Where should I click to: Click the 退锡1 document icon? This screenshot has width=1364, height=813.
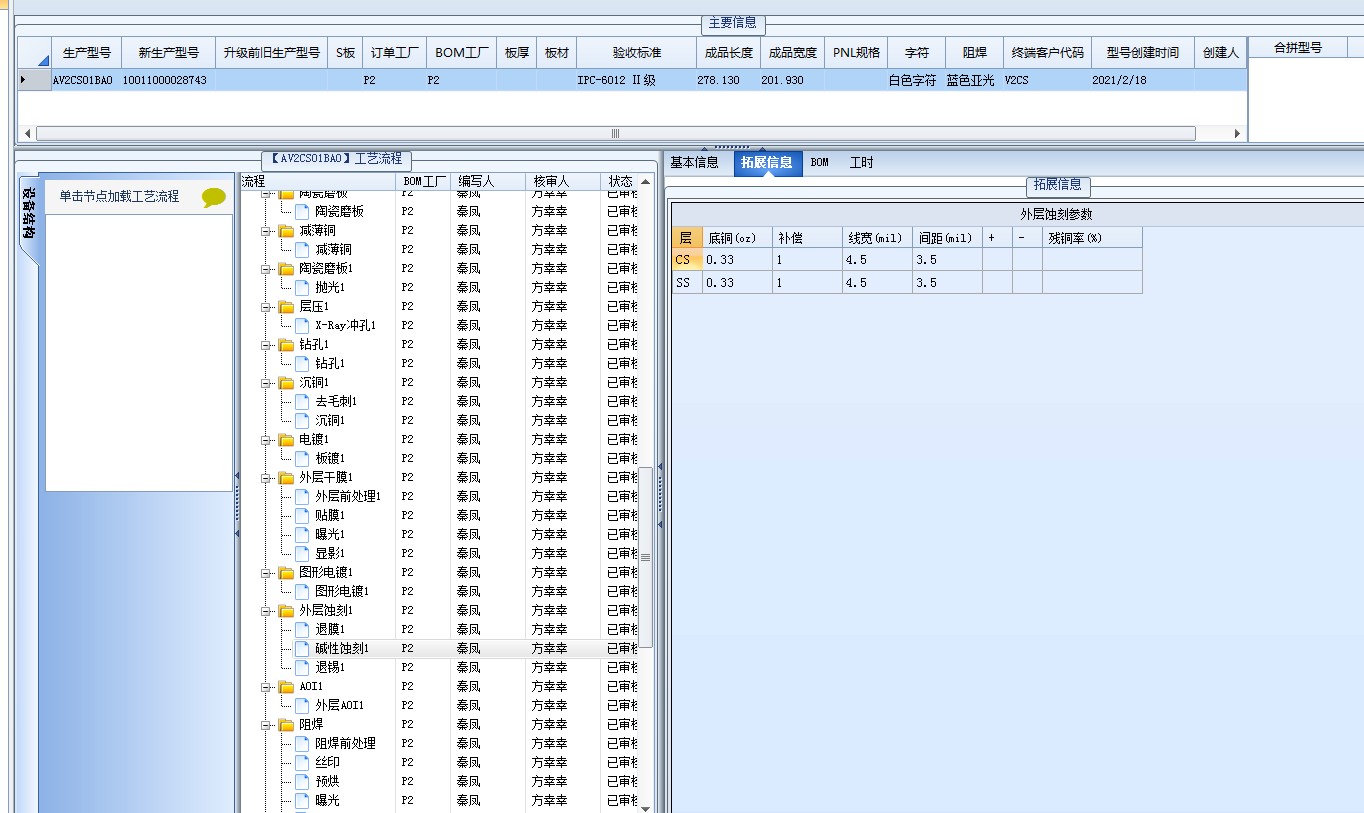[x=303, y=668]
